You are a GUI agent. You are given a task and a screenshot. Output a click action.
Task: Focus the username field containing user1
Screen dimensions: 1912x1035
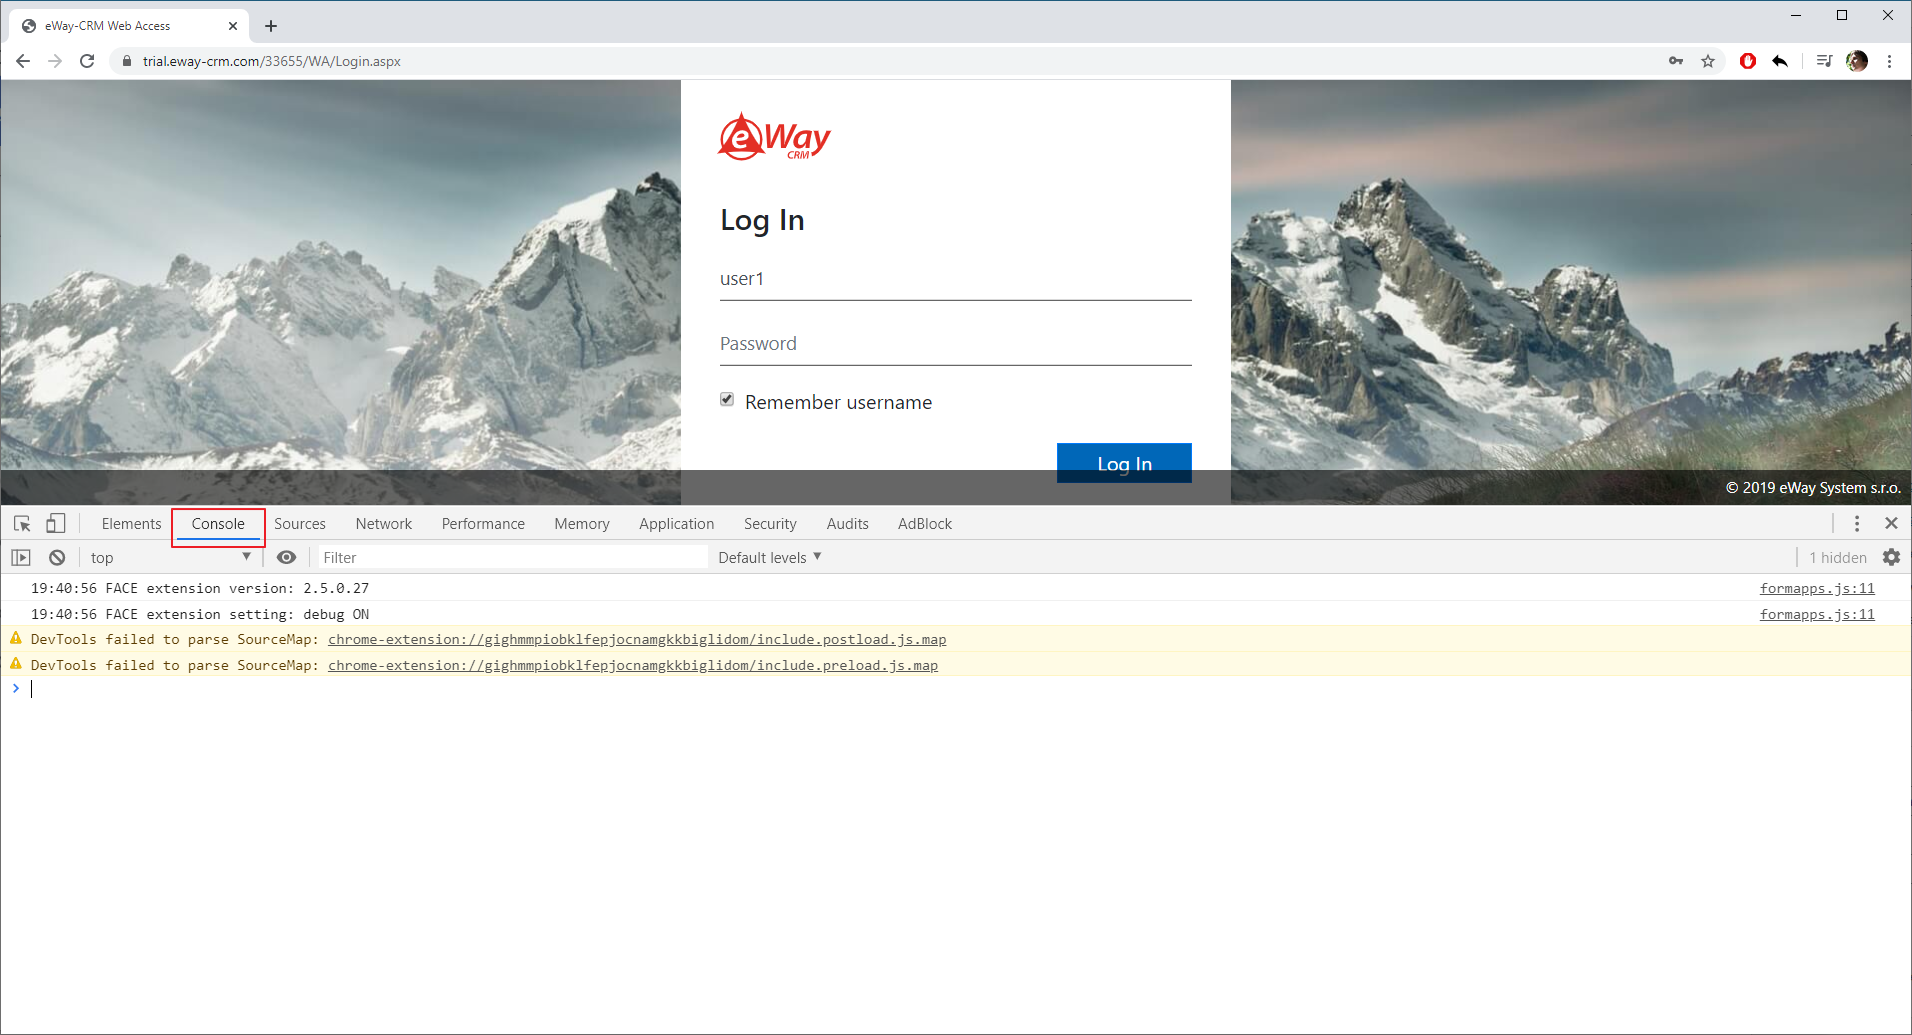955,279
